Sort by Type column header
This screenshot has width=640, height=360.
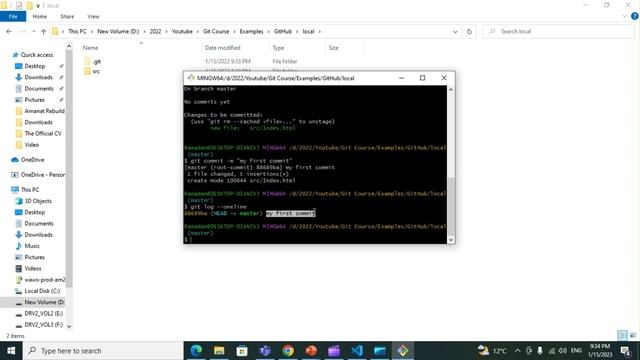click(278, 48)
